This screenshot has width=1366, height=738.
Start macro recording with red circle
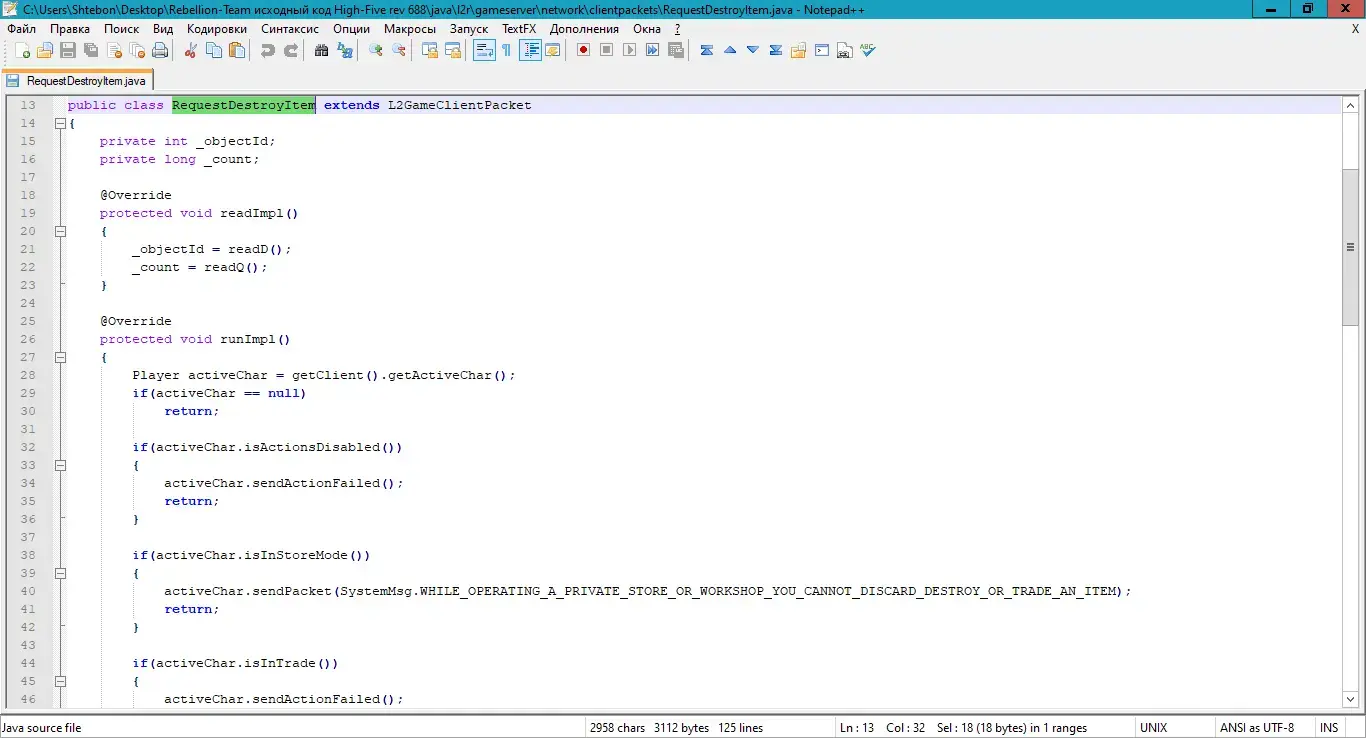point(583,50)
